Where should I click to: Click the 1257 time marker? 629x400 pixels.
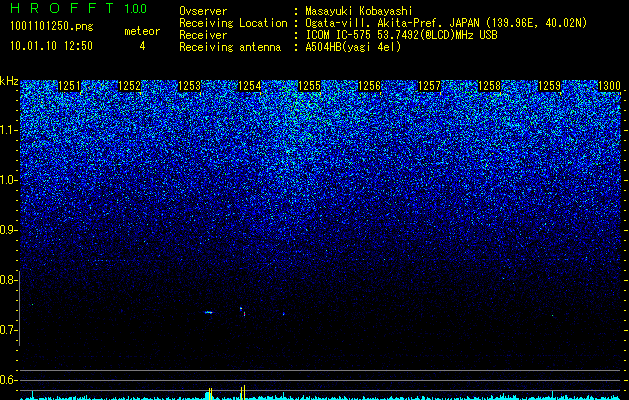tap(429, 86)
